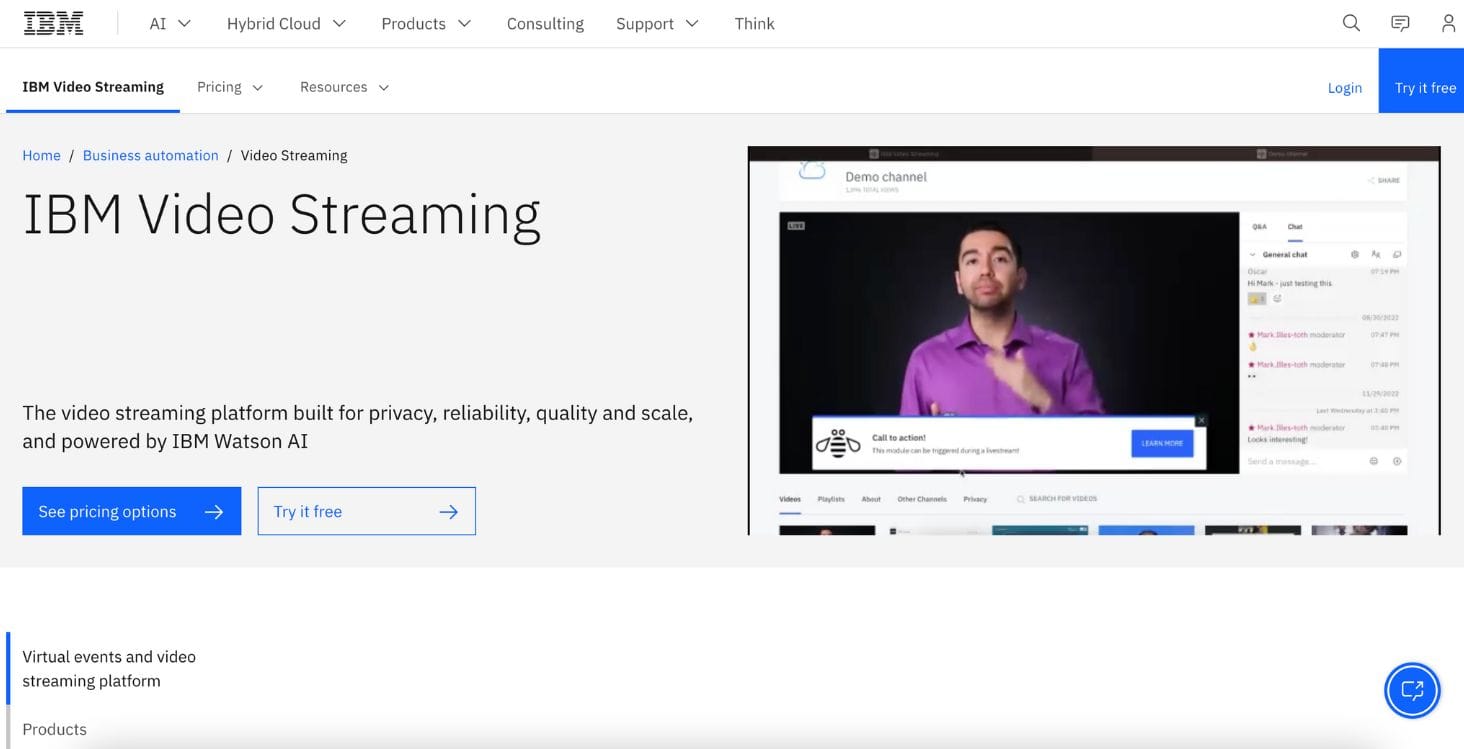Go to Home breadcrumb

click(41, 155)
